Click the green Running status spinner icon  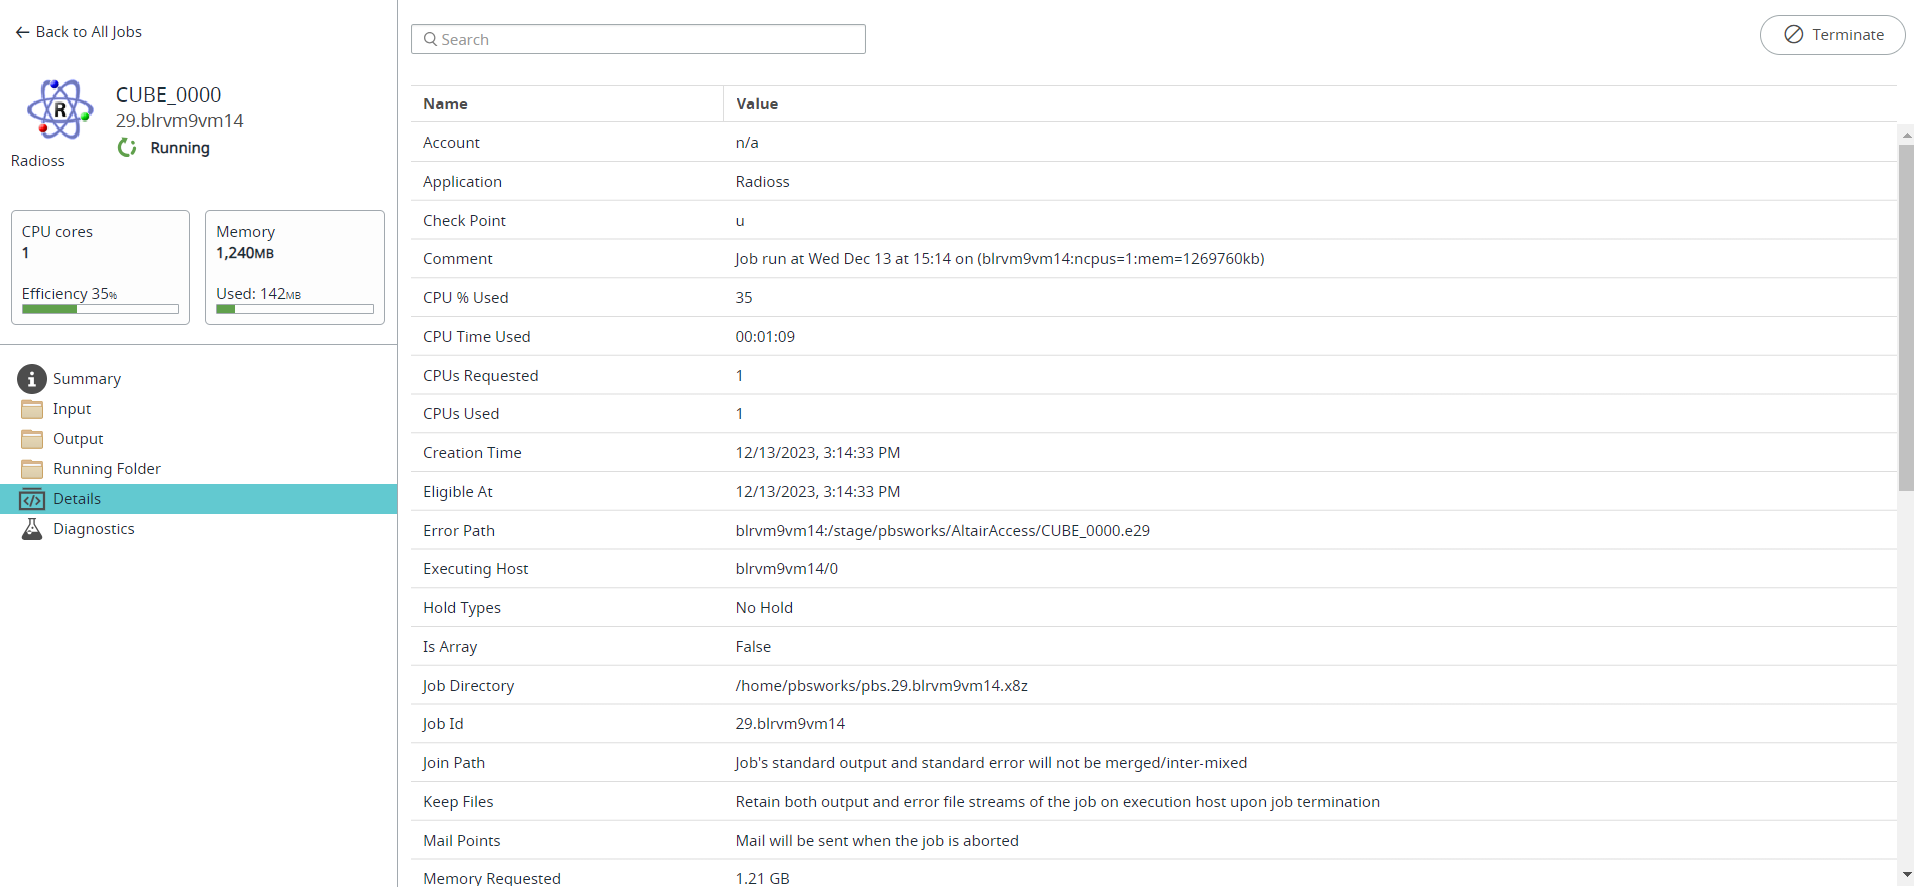tap(127, 148)
